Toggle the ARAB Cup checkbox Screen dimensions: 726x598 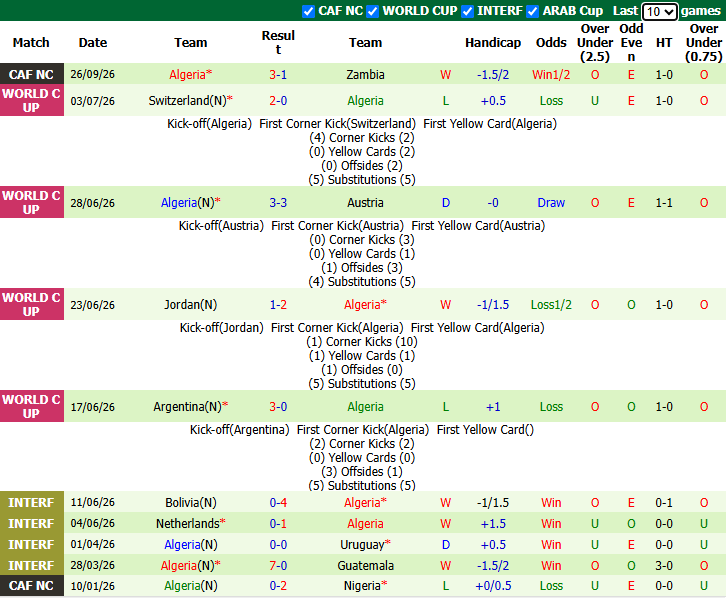[x=533, y=11]
